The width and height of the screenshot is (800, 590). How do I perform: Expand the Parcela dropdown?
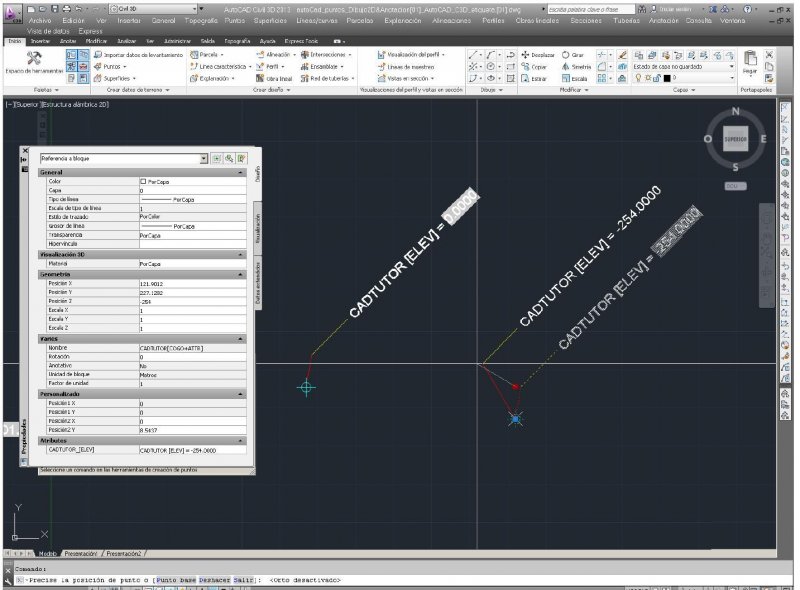pos(207,55)
